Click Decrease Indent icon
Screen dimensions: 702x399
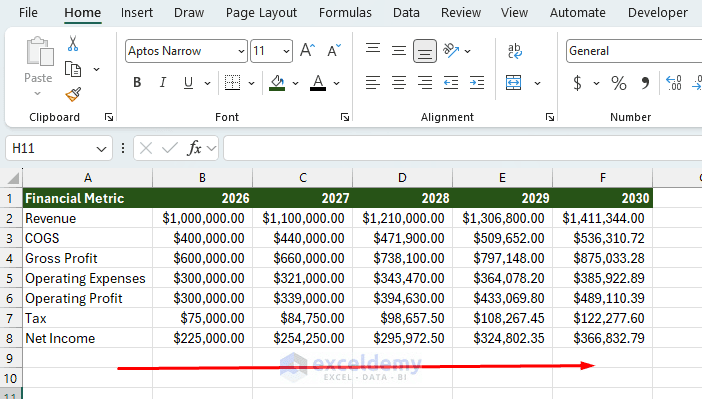pyautogui.click(x=451, y=83)
